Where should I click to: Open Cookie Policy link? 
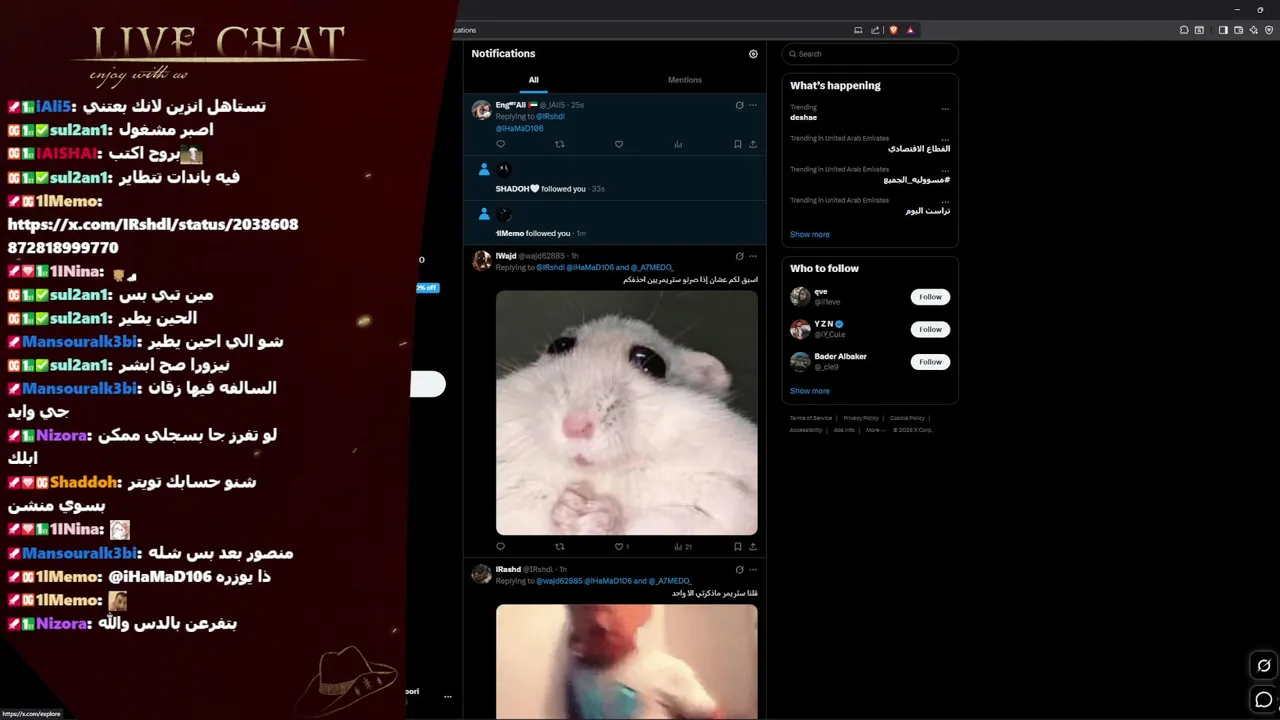(907, 418)
